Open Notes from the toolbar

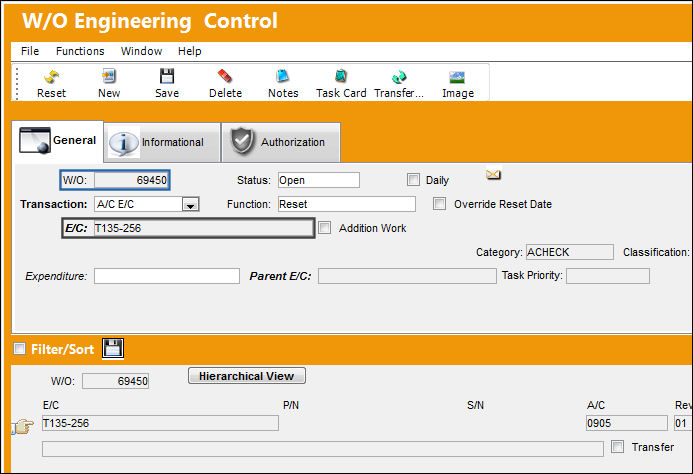[x=283, y=76]
